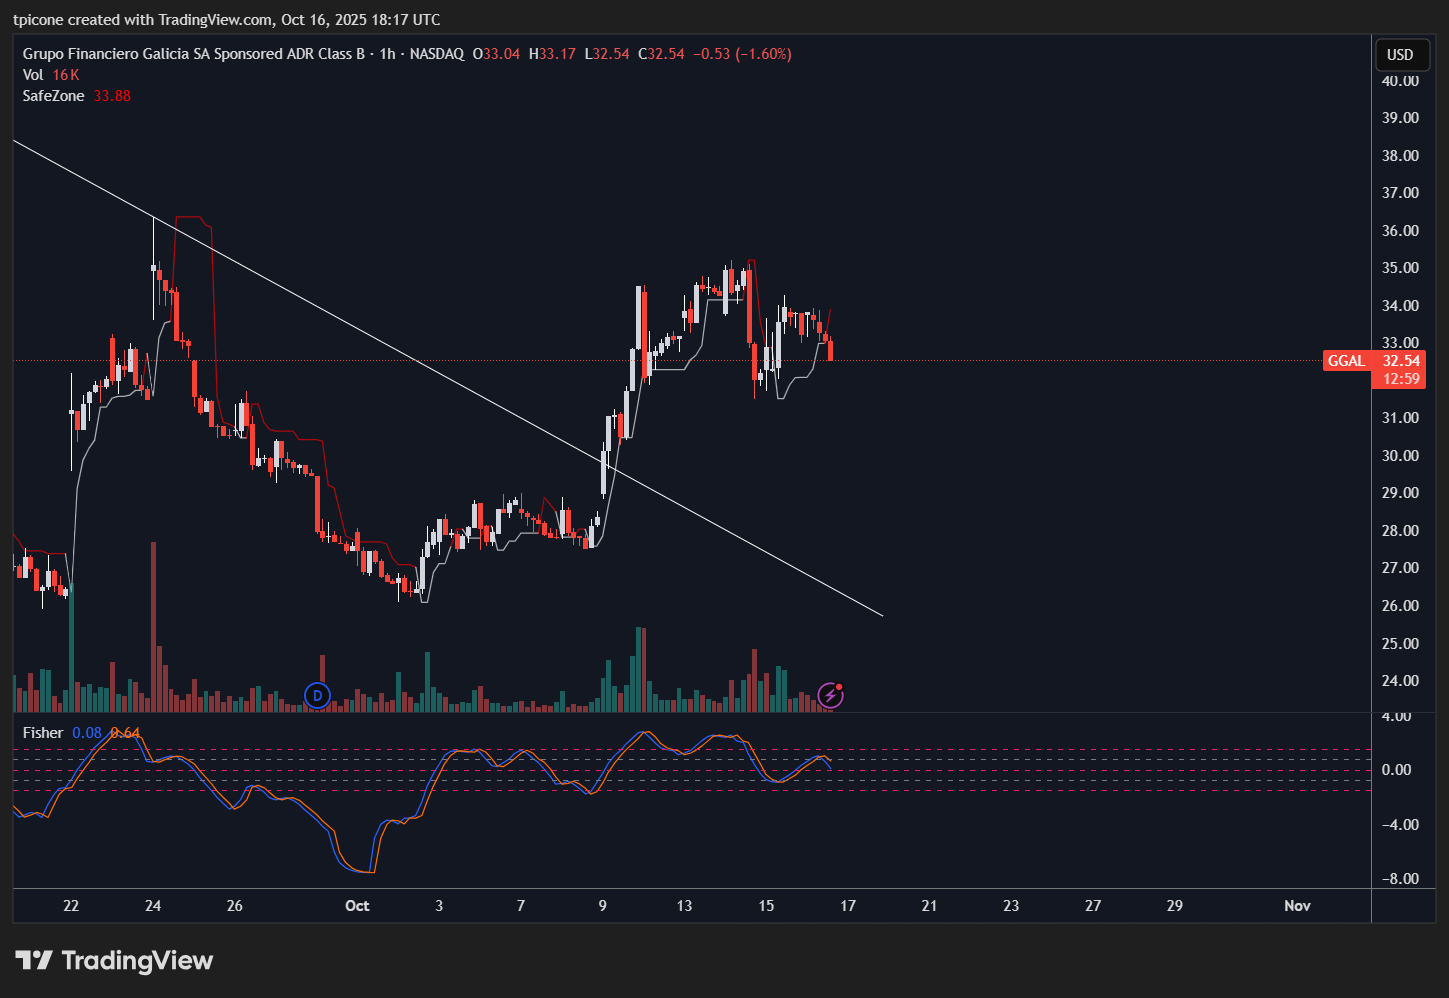The height and width of the screenshot is (998, 1449).
Task: Click the 12:59 bar countdown timer
Action: tap(1401, 379)
